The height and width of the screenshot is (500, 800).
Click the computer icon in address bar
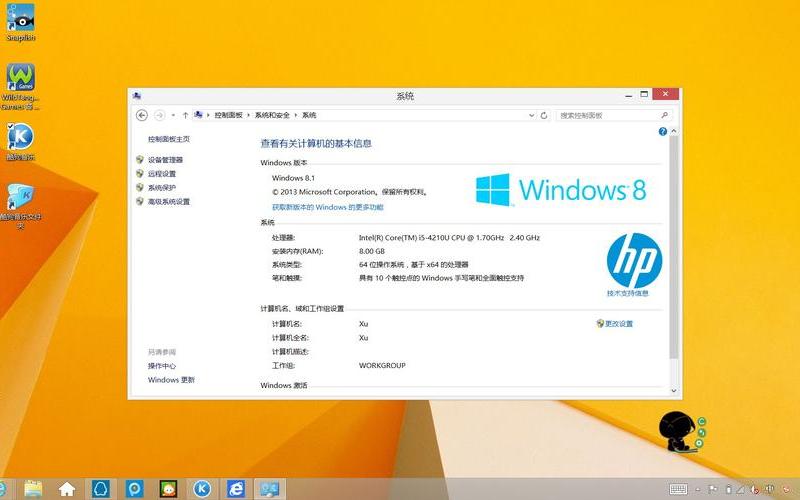tap(198, 115)
